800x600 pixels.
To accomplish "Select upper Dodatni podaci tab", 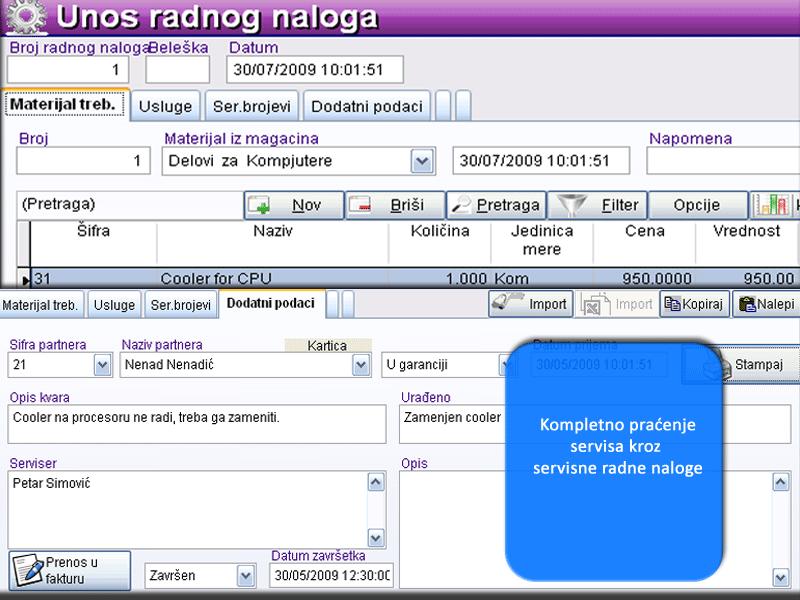I will pyautogui.click(x=366, y=105).
